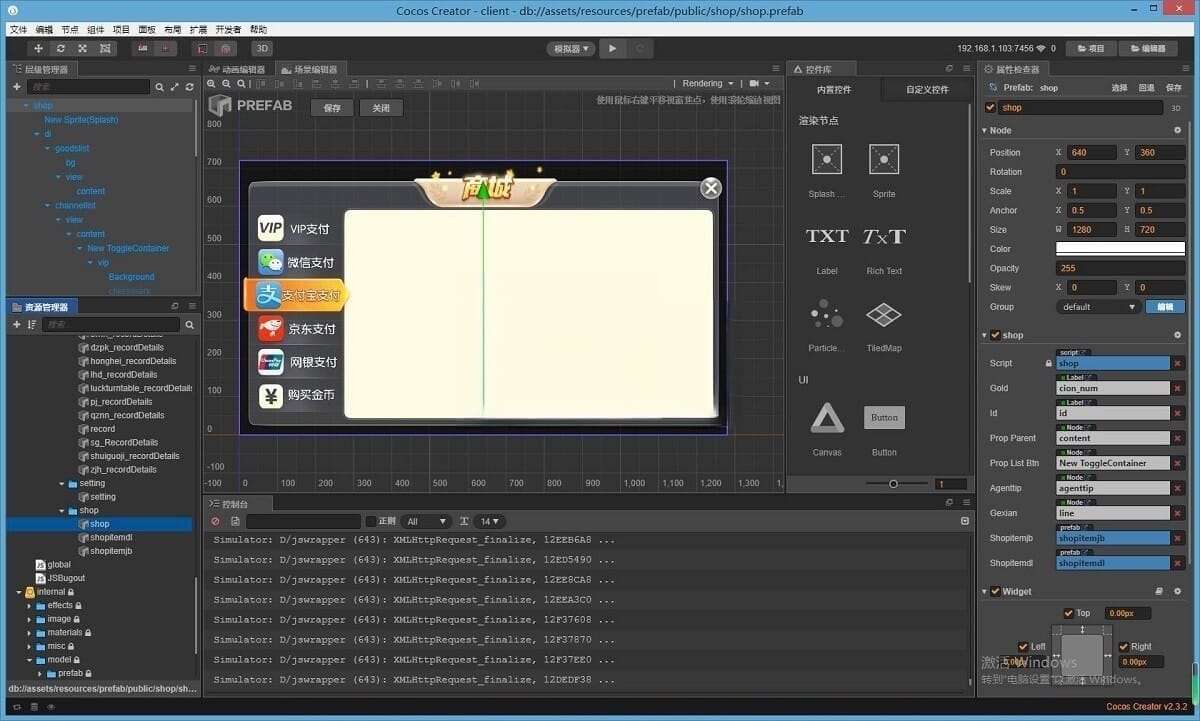Enable the regex checkbox in the console

click(x=371, y=521)
